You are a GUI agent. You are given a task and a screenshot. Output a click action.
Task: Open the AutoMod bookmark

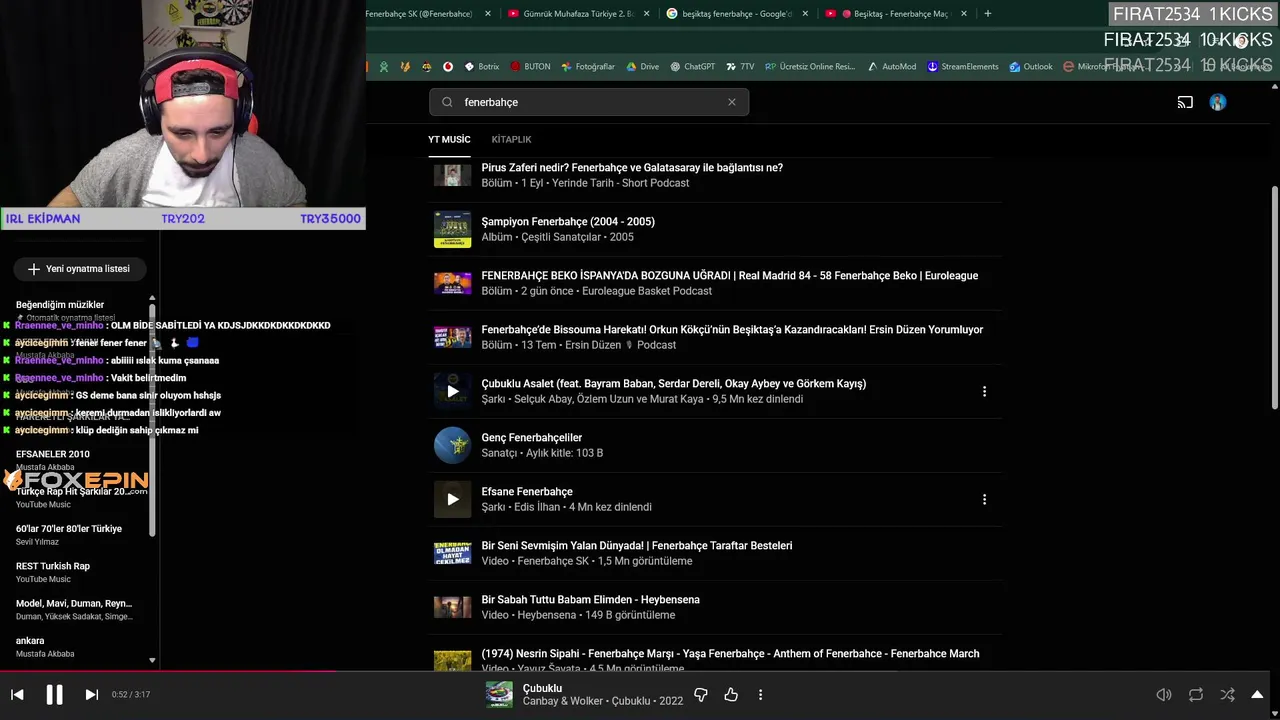pyautogui.click(x=891, y=67)
